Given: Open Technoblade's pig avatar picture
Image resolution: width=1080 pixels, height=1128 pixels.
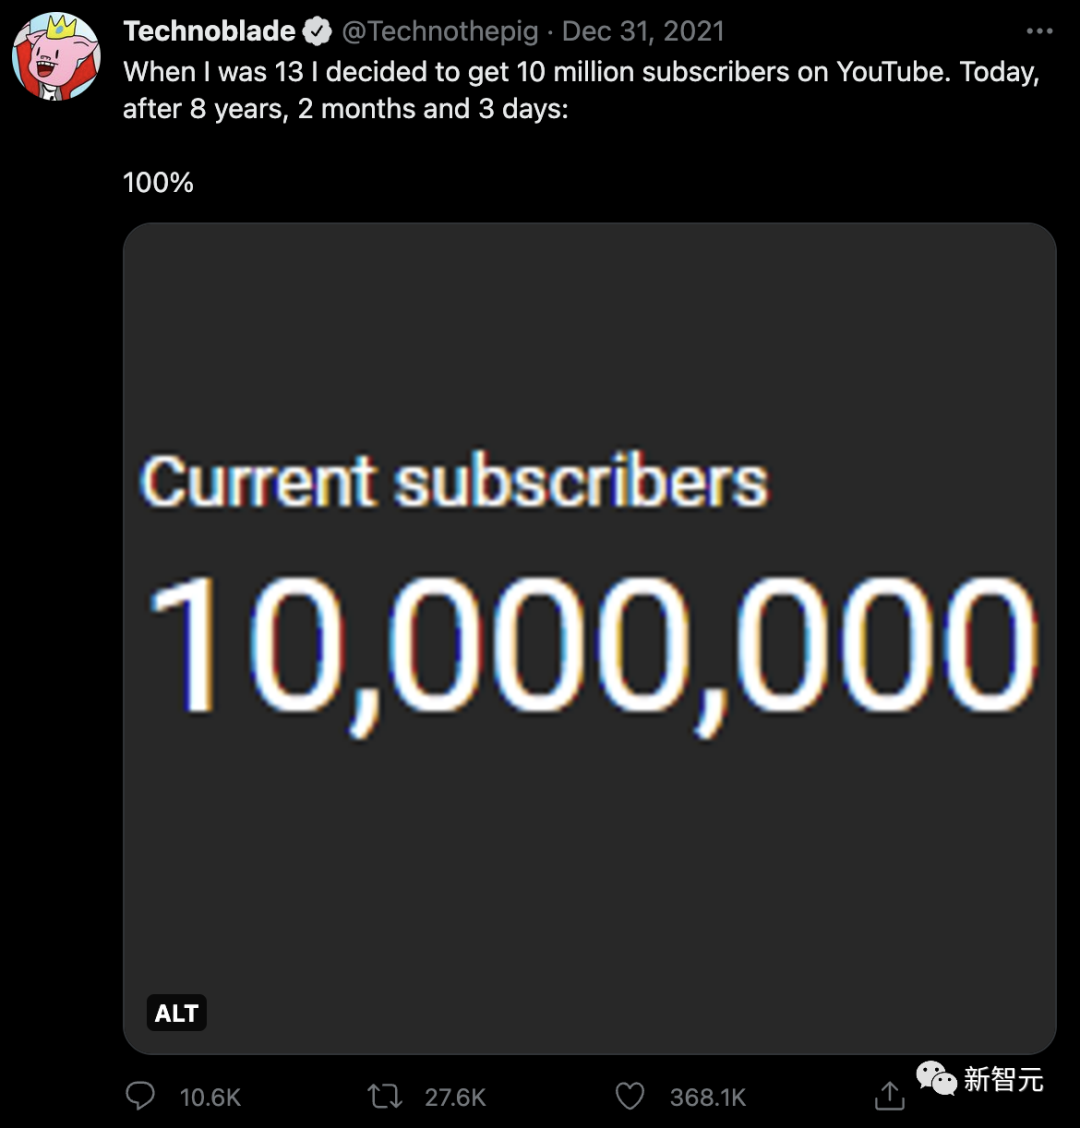Looking at the screenshot, I should point(56,56).
